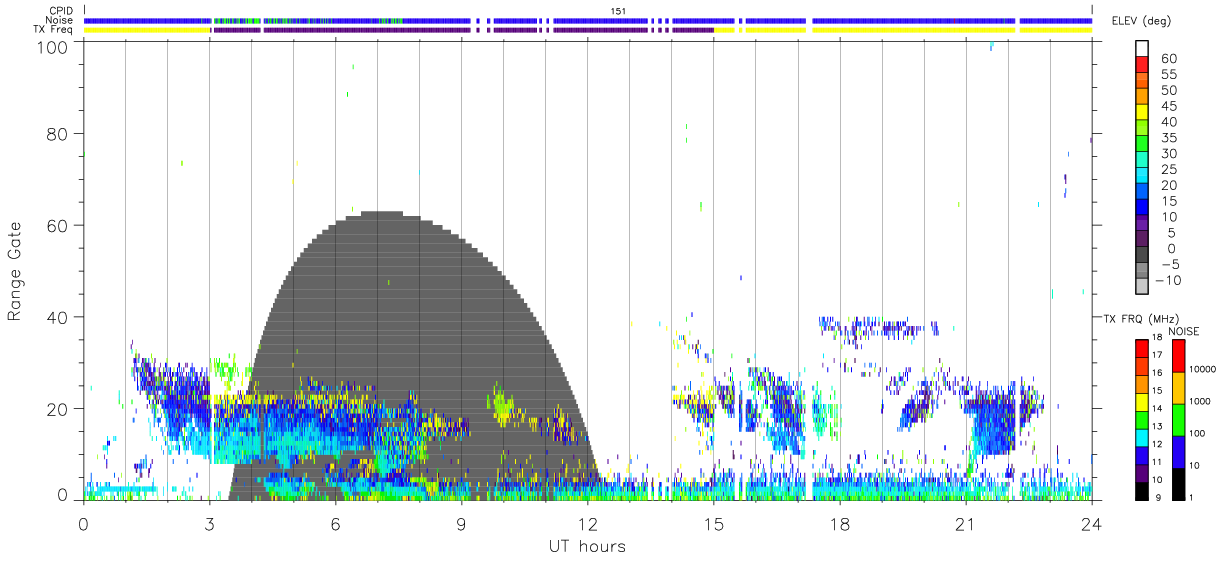
Task: Click the 'Noise' row label at top left
Action: (60, 20)
